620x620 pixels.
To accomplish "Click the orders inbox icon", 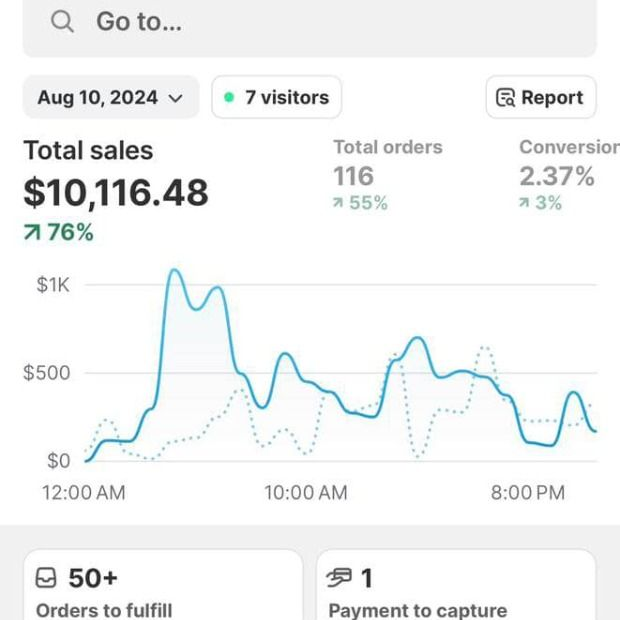I will pos(46,578).
